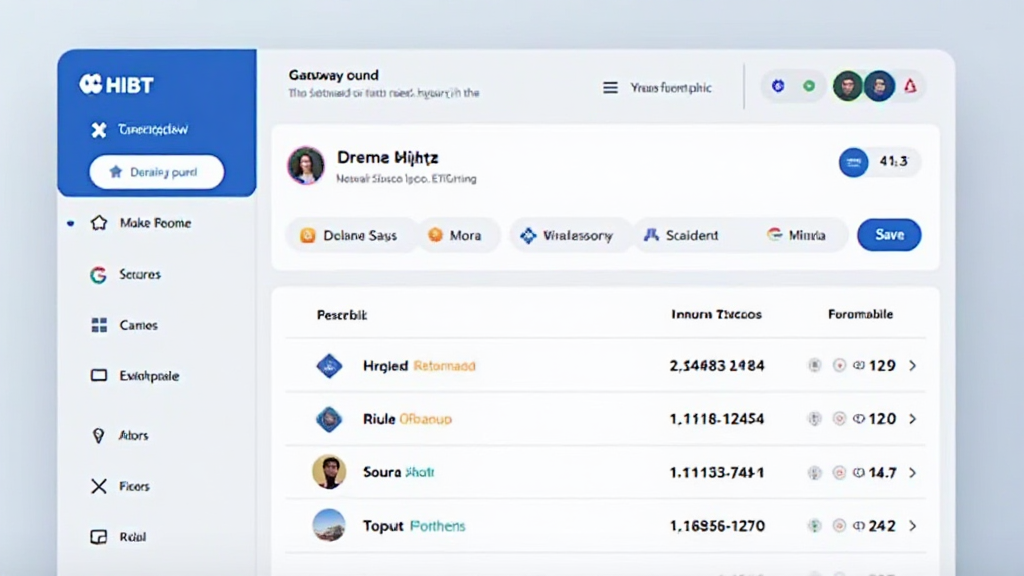Viewport: 1024px width, 576px height.
Task: Expand the Toput Forthens row chevron
Action: [x=912, y=525]
